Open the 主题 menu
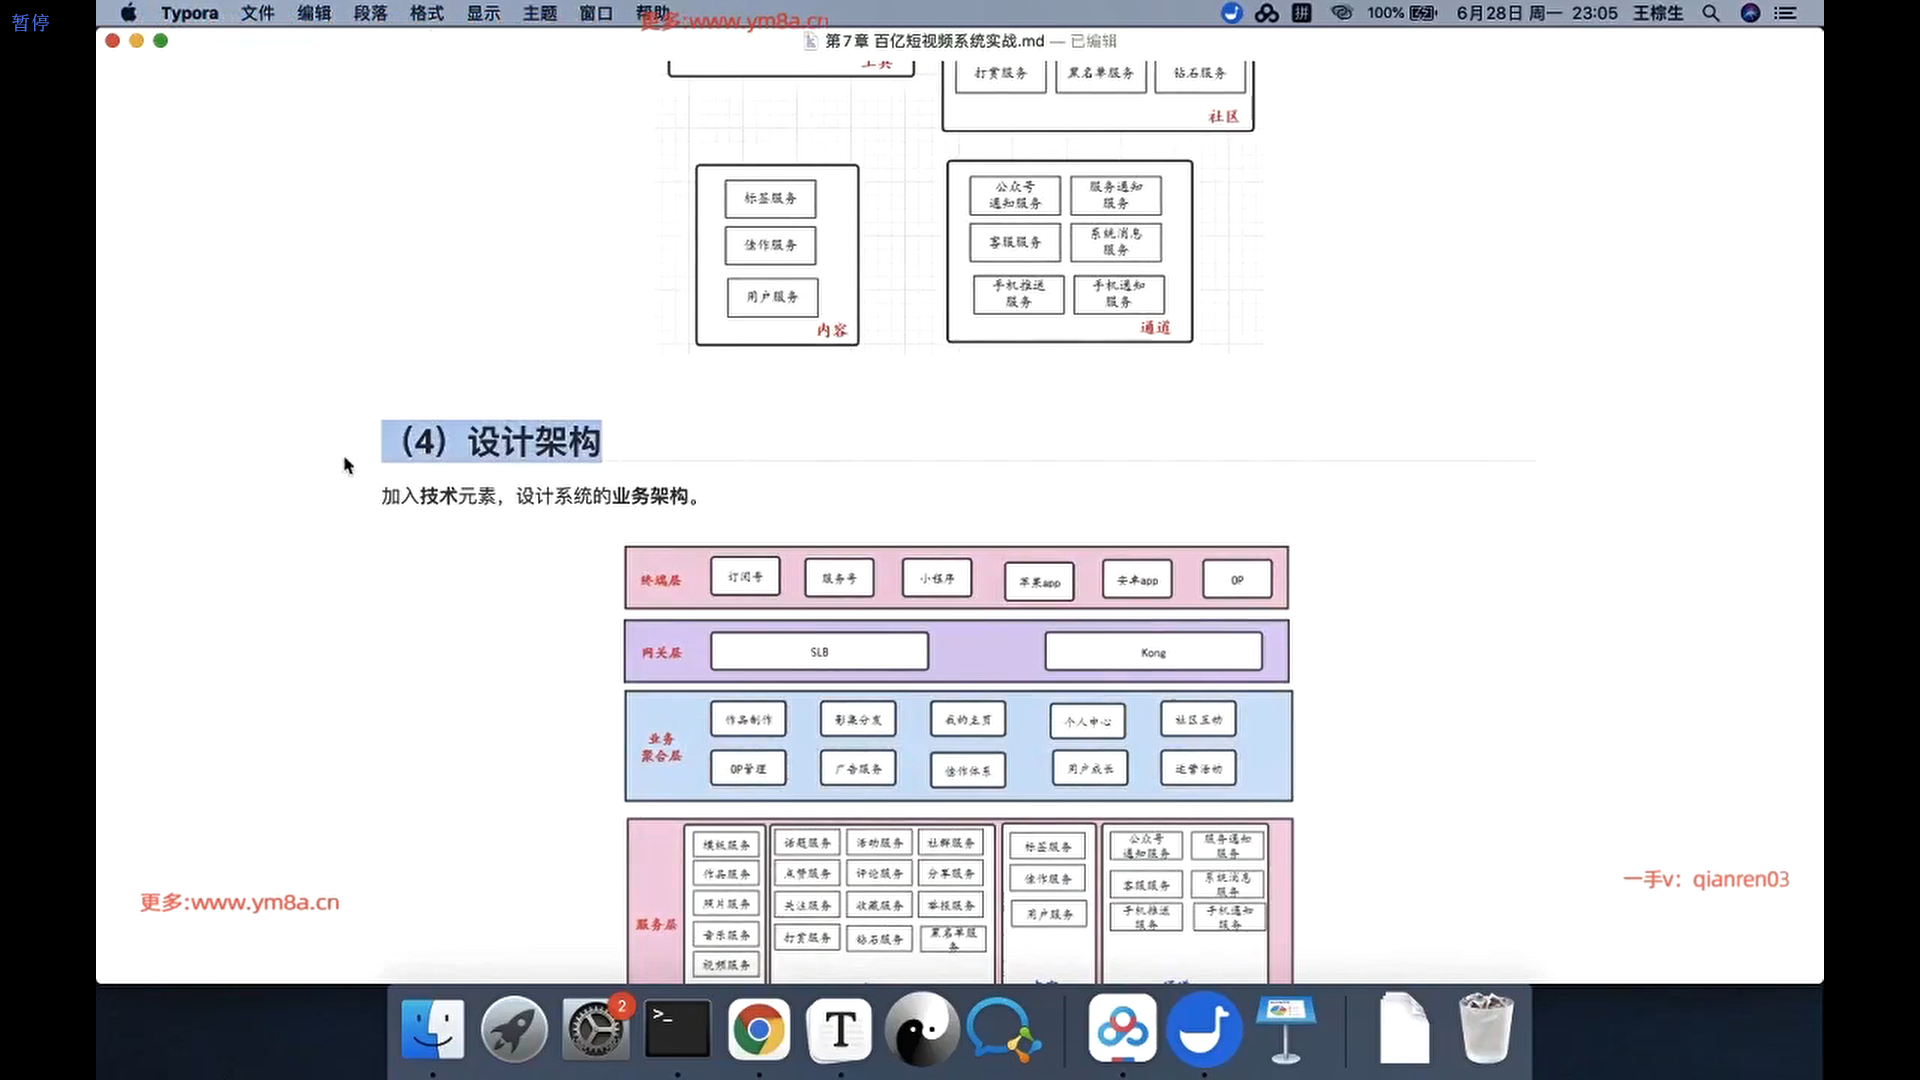The image size is (1920, 1080). [x=540, y=13]
